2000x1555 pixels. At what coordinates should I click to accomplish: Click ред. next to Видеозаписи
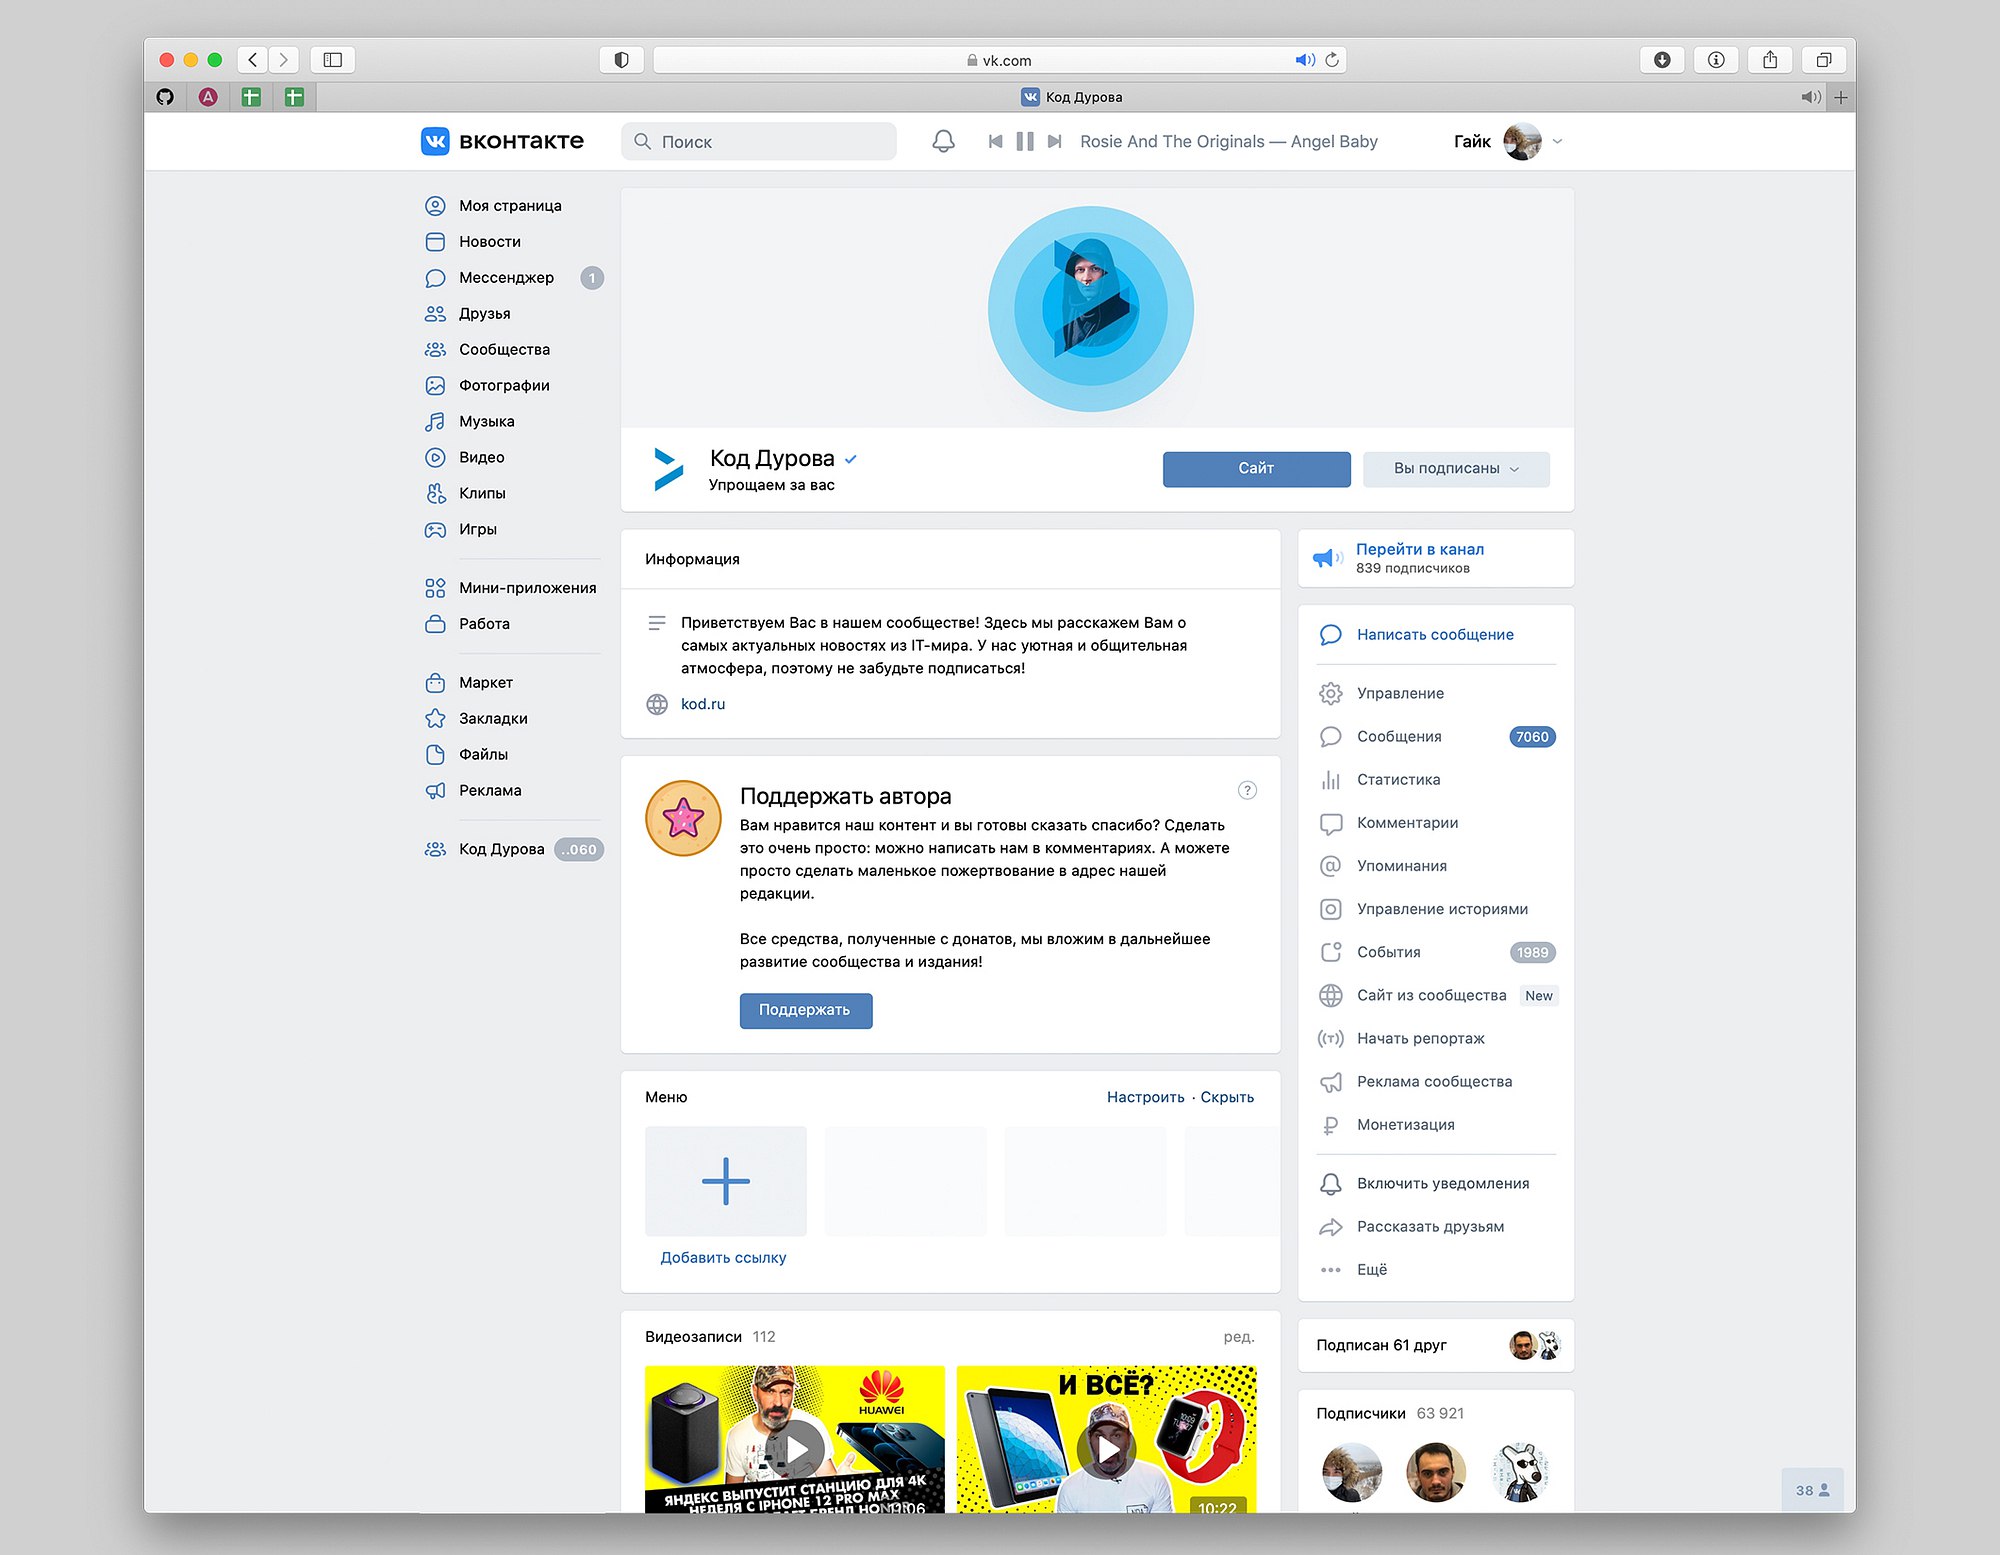[x=1238, y=1338]
